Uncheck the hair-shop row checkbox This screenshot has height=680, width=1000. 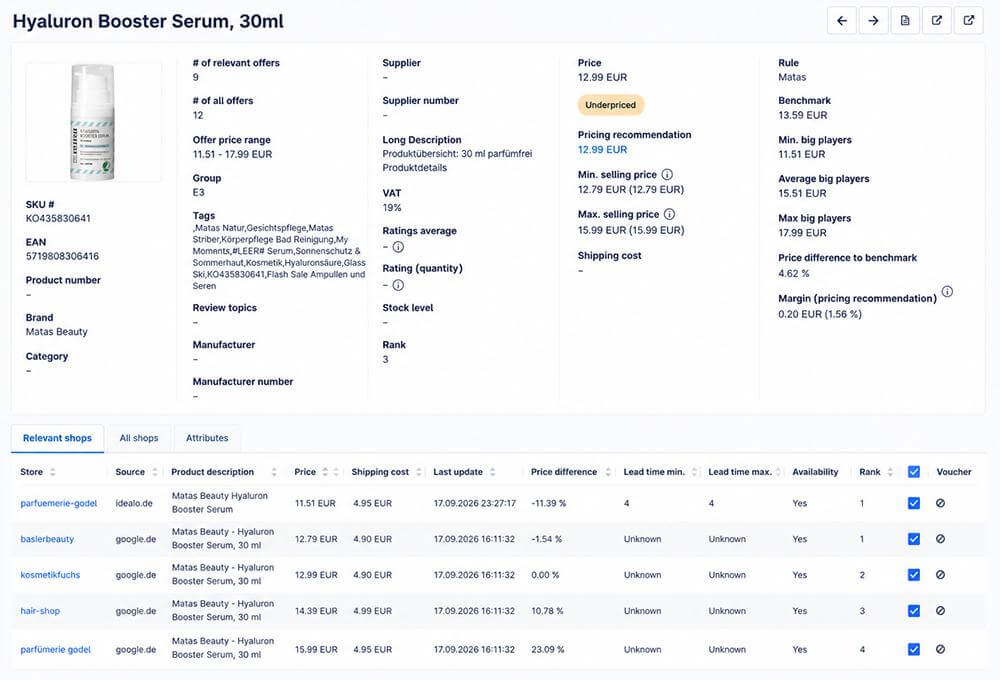tap(914, 610)
